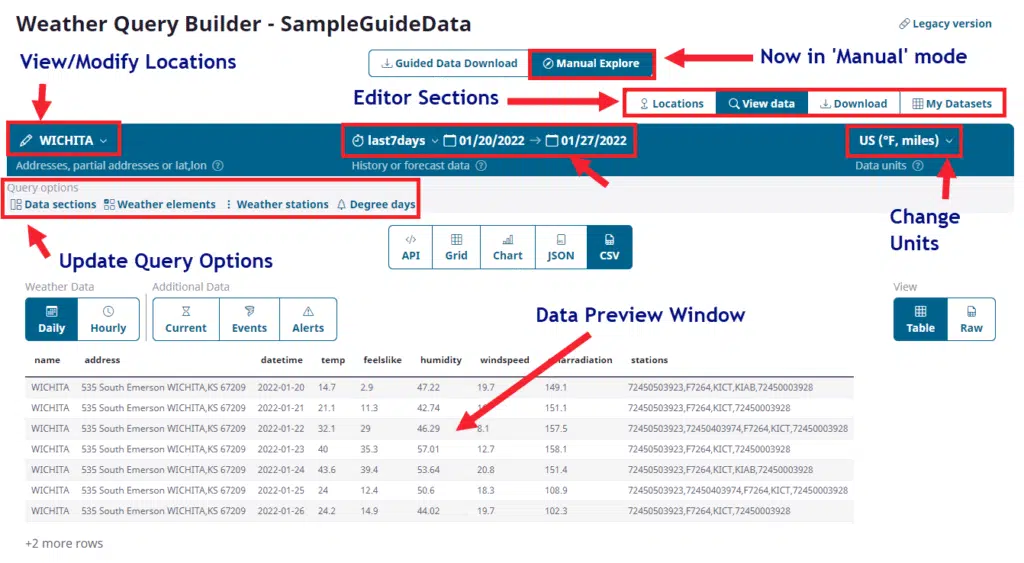Open the Locations editor tab

(671, 103)
